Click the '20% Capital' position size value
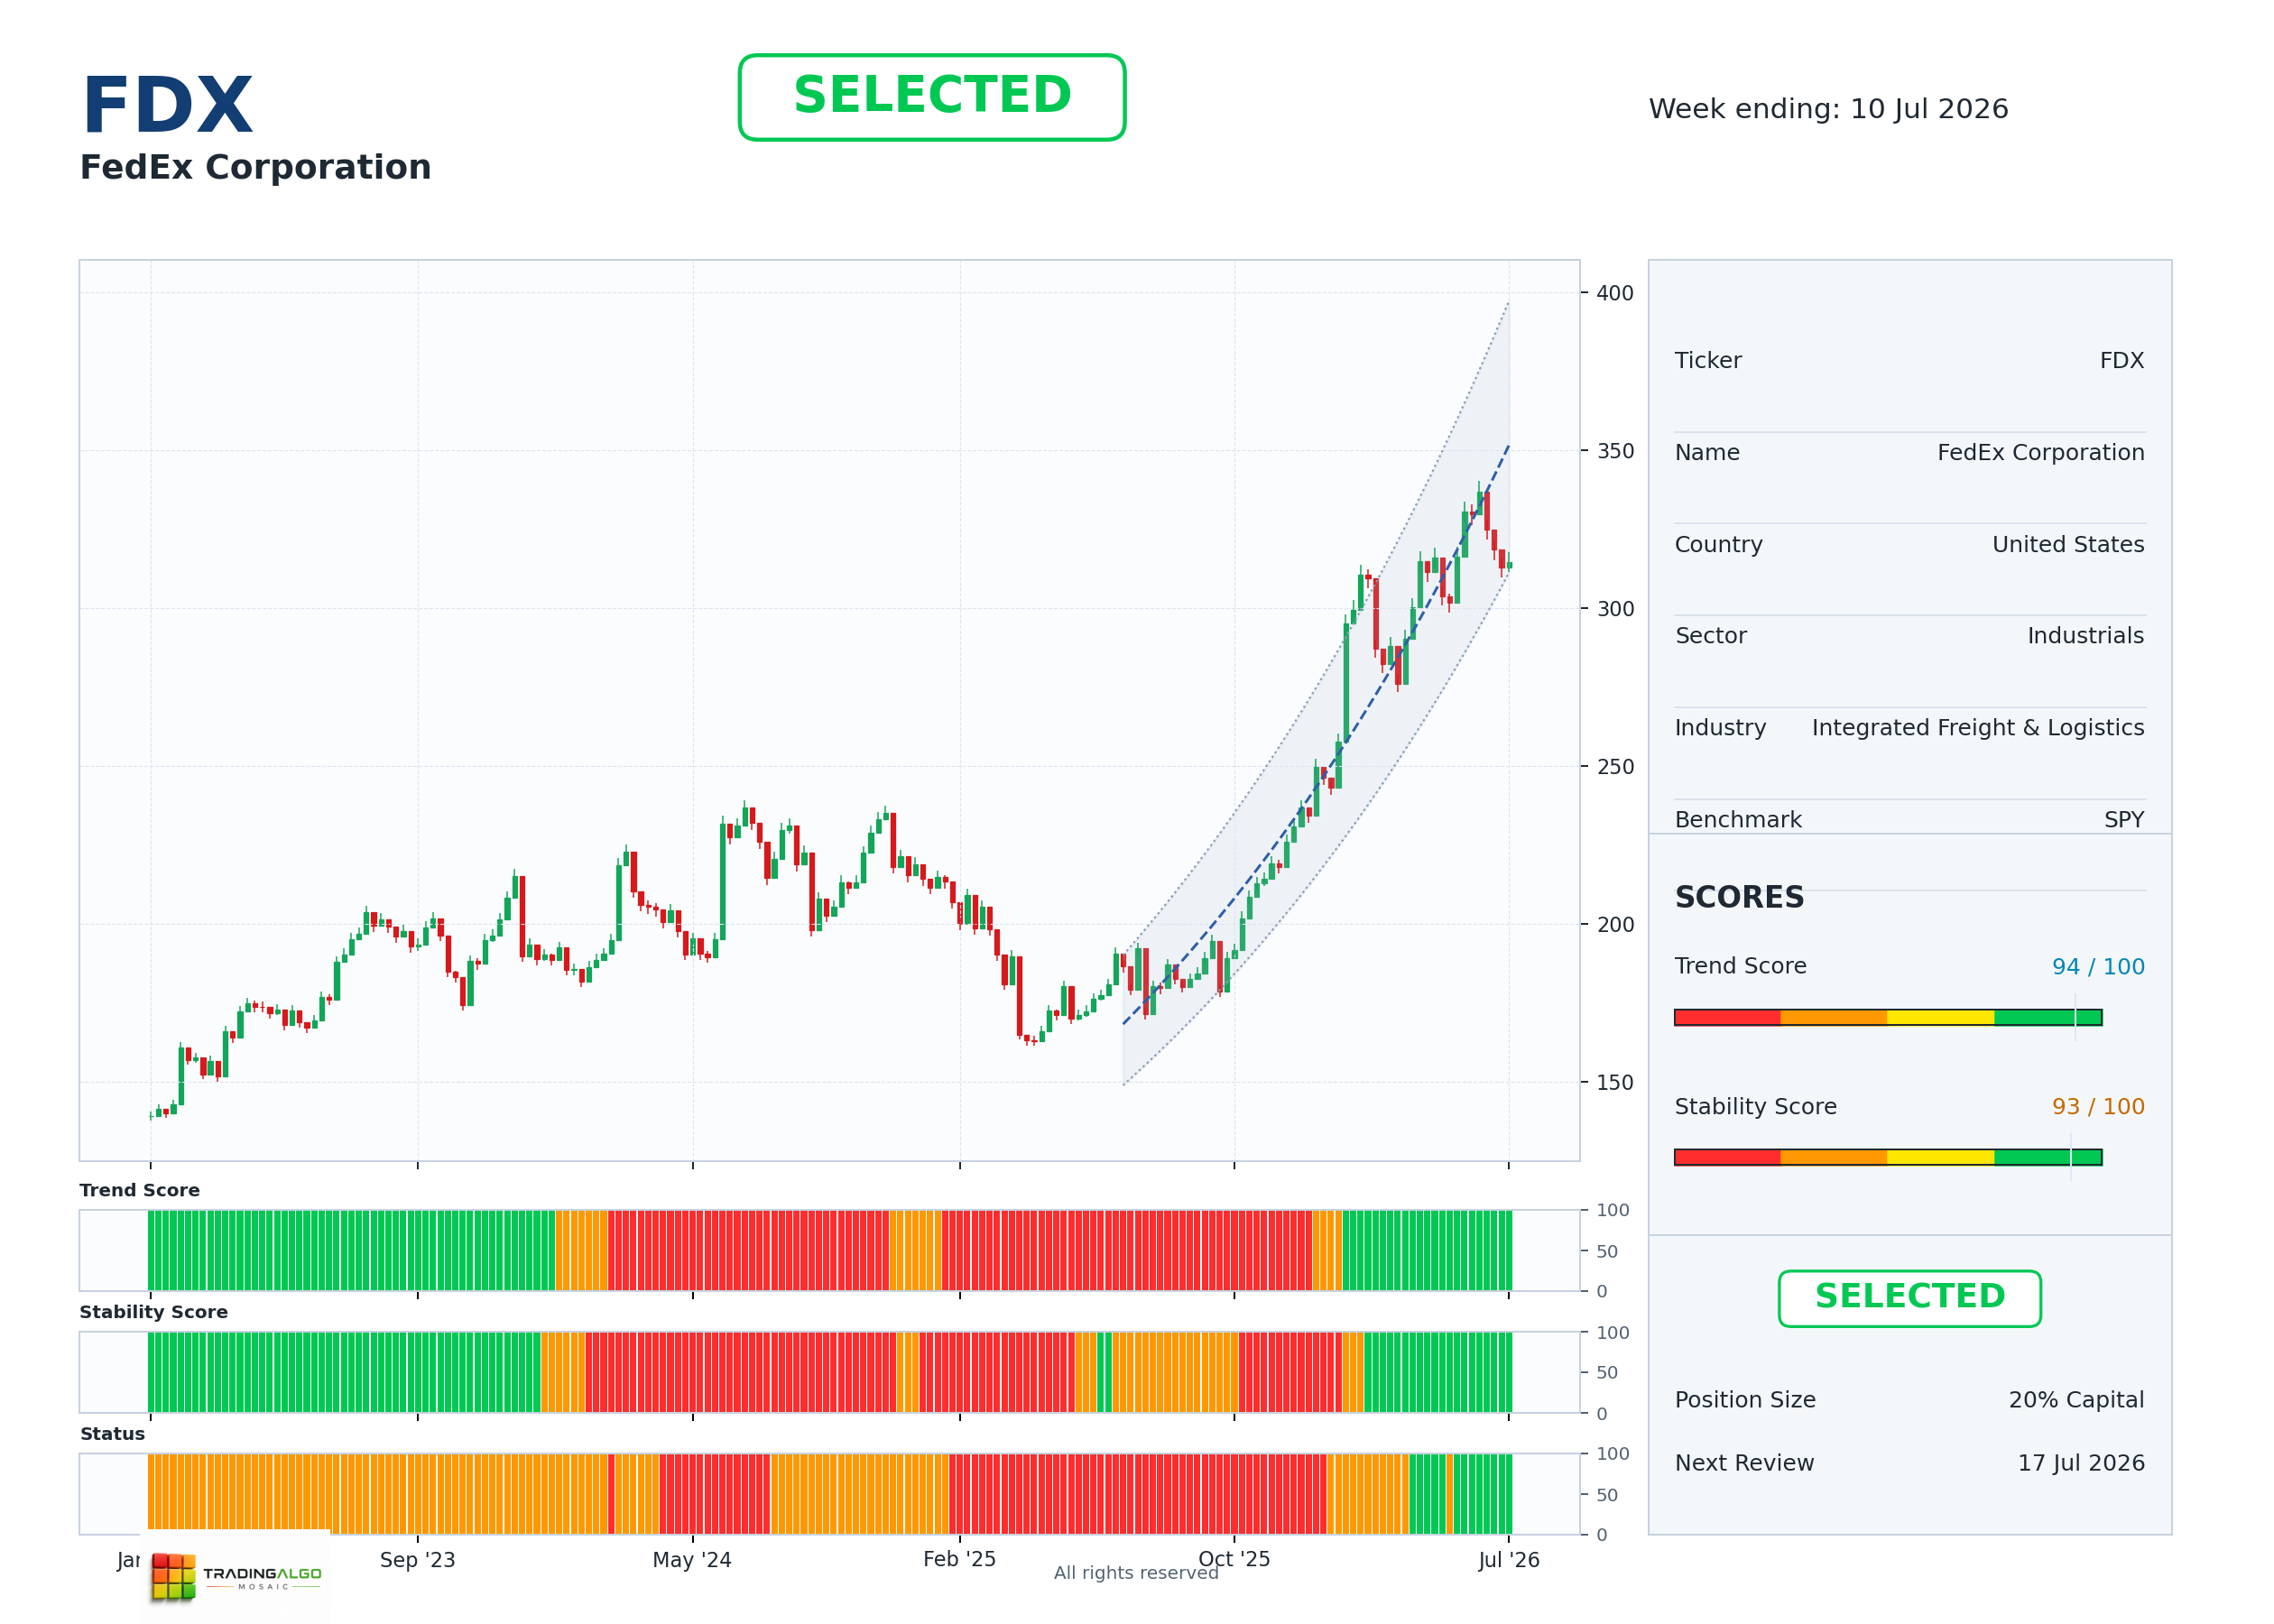2274x1624 pixels. [2076, 1400]
